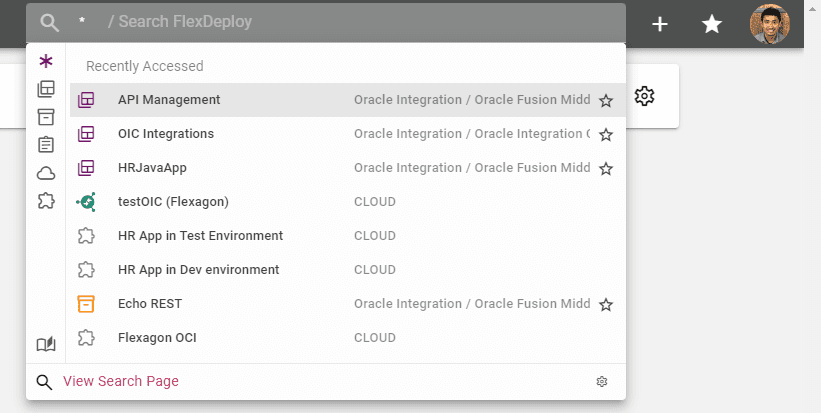Filter search by cloud sidebar icon
The image size is (821, 413).
[x=46, y=173]
